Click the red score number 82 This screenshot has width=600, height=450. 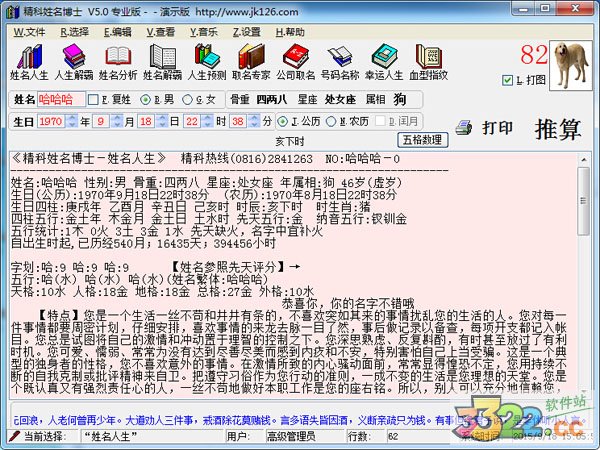coord(534,55)
